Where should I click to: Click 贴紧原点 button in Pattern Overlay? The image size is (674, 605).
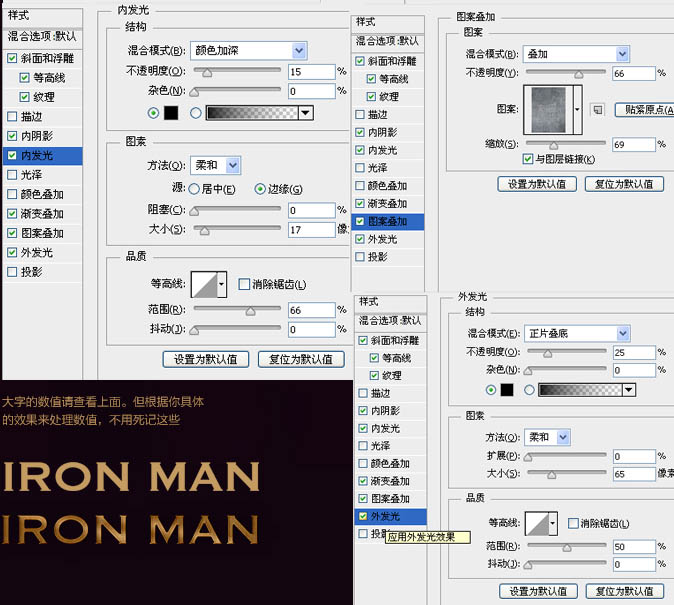coord(645,110)
